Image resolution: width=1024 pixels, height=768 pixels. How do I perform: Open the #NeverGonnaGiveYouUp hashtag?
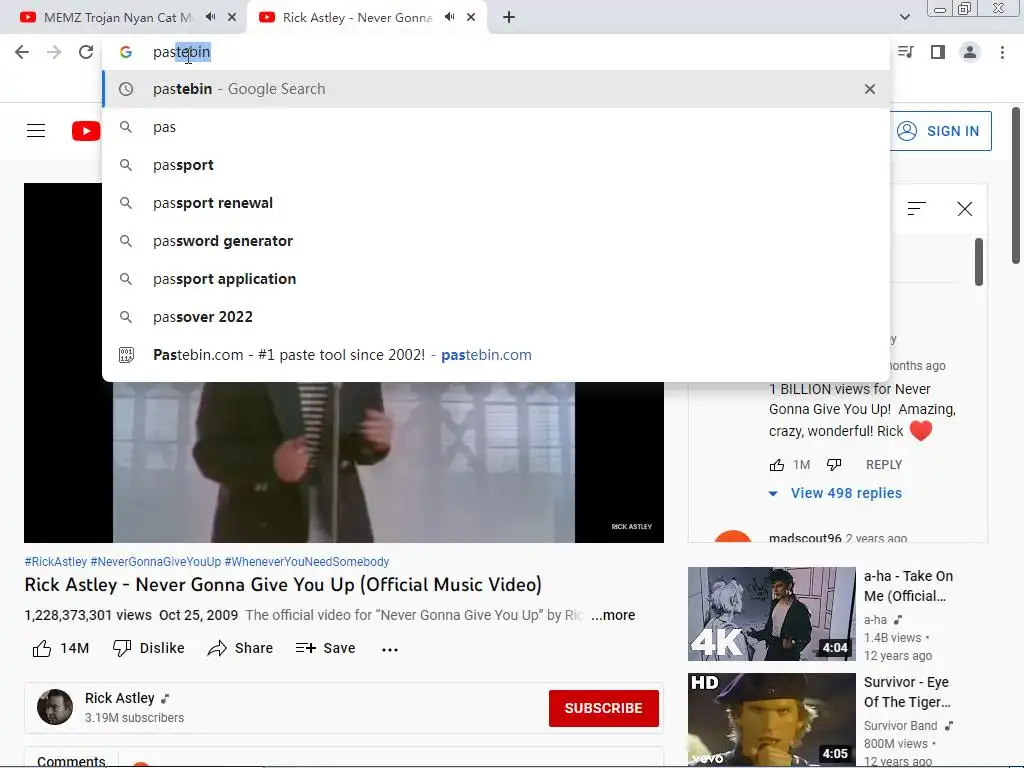(x=155, y=562)
